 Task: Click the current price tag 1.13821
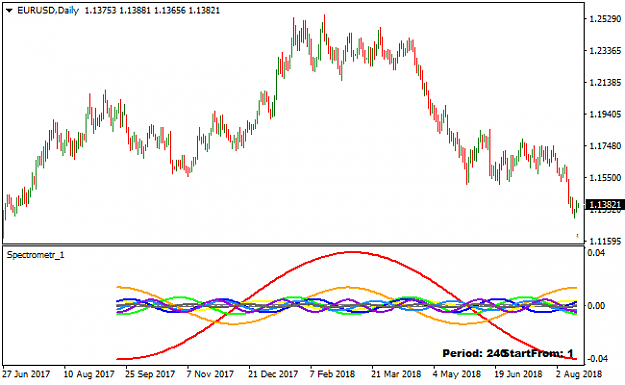[605, 205]
